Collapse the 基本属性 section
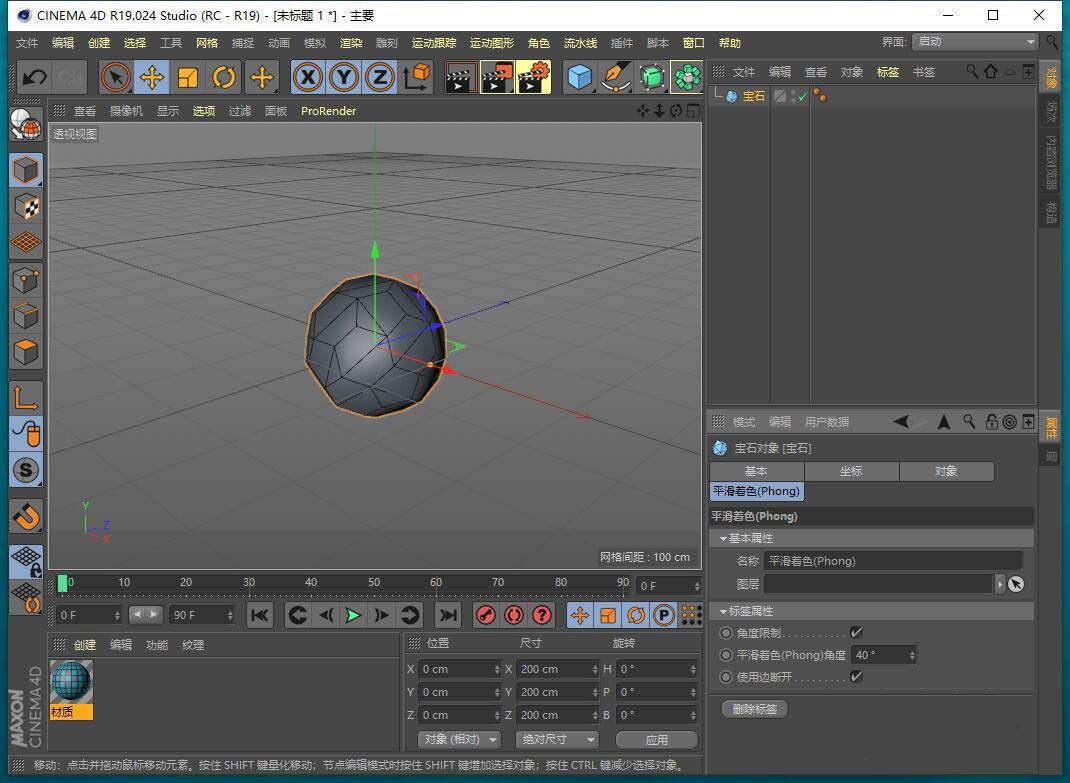The image size is (1070, 783). click(723, 539)
